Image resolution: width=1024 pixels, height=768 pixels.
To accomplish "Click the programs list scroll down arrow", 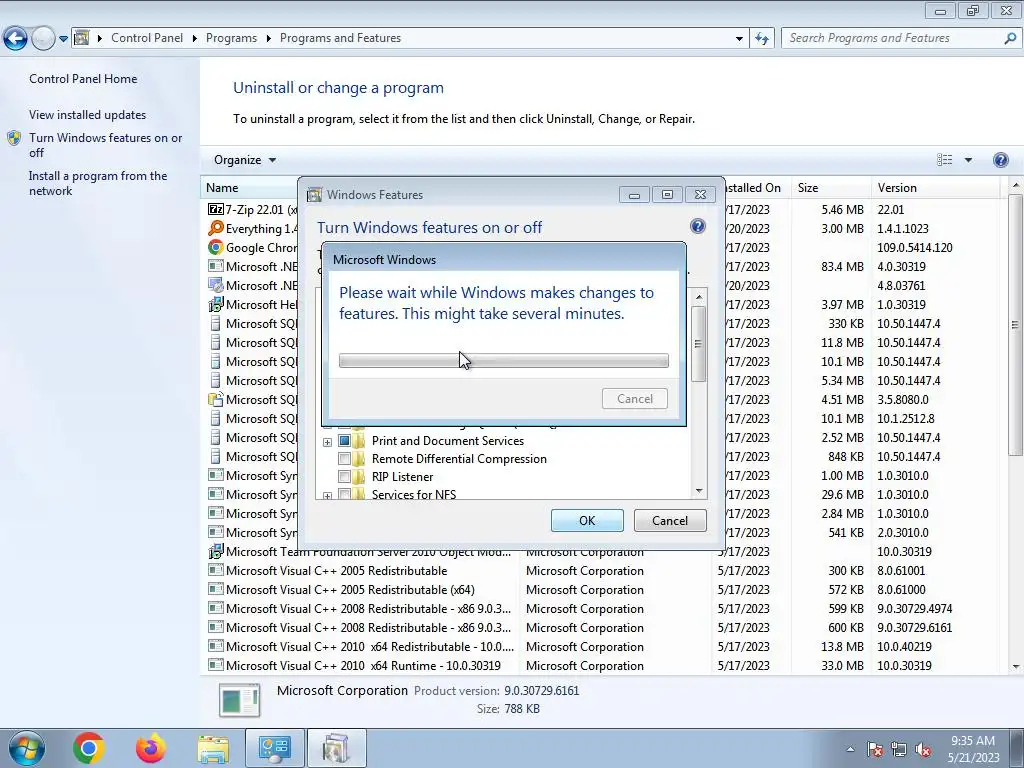I will click(x=1016, y=667).
